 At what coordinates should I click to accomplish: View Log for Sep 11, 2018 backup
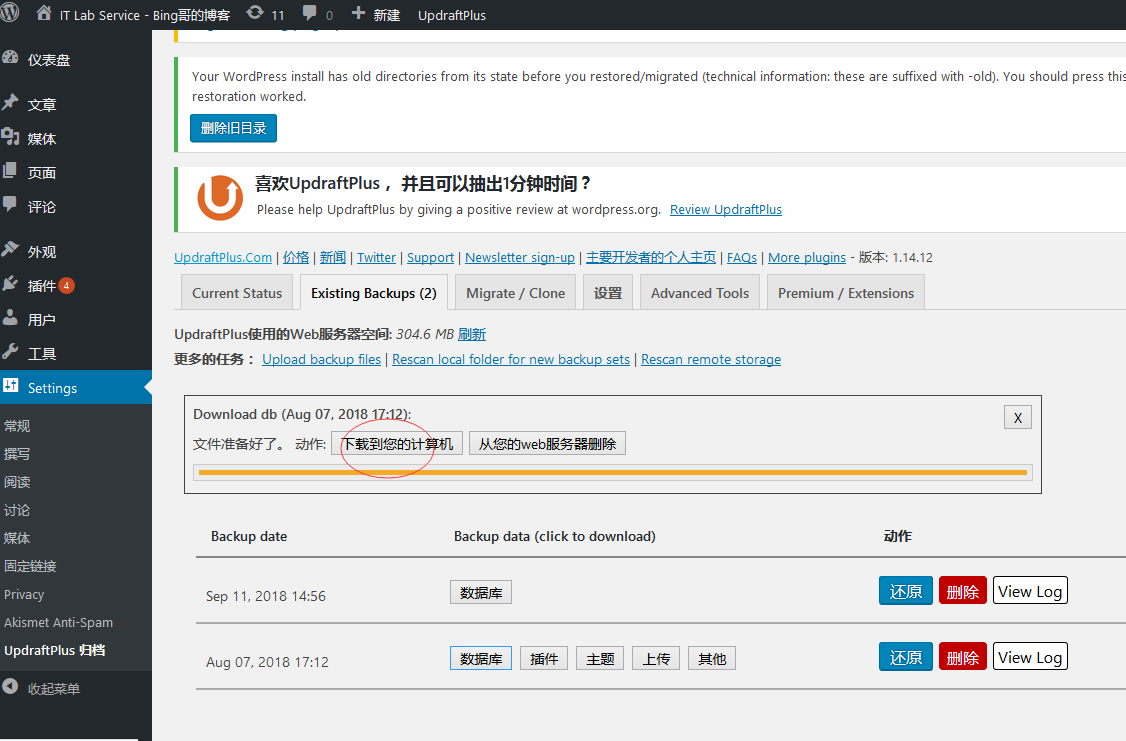[1030, 591]
